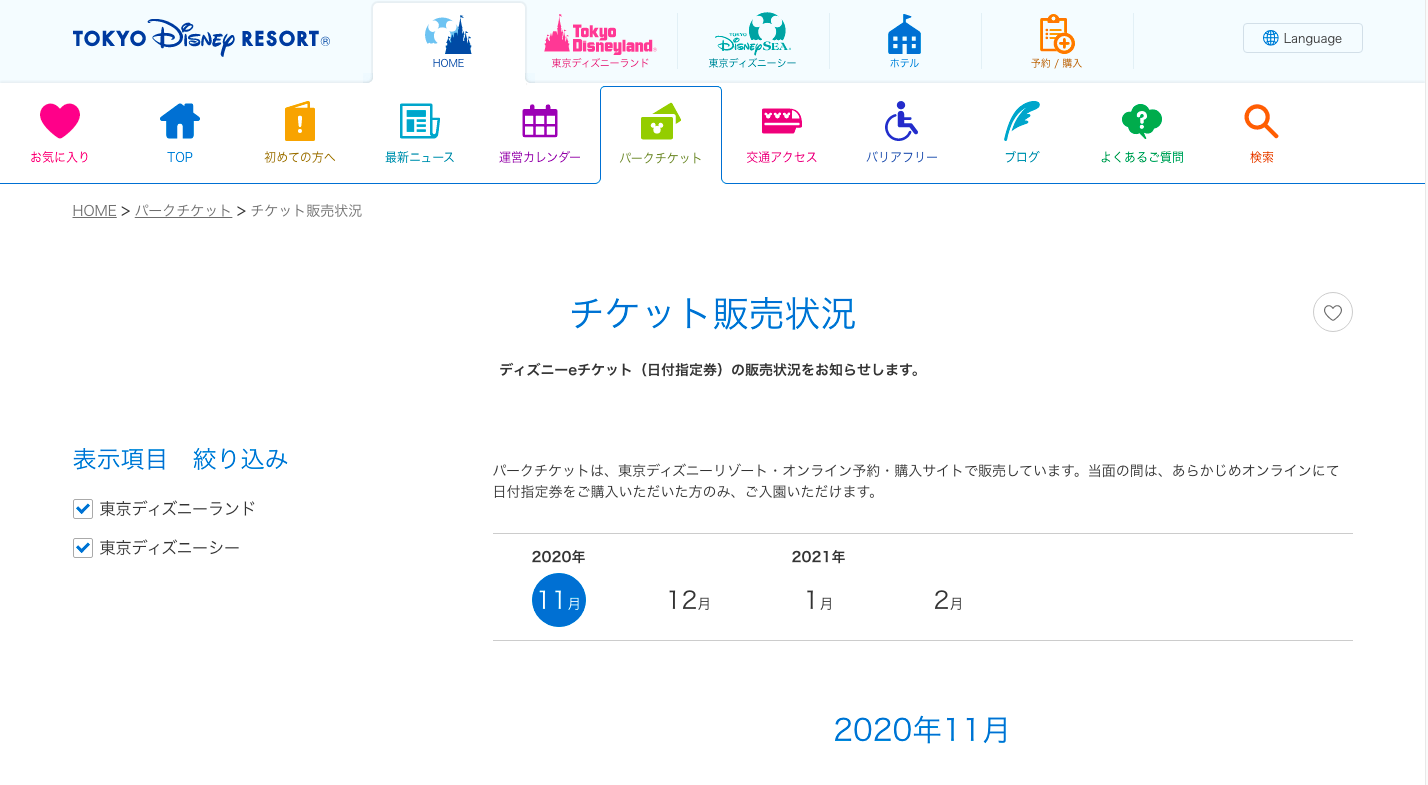This screenshot has width=1428, height=785.
Task: Open the Language selector button
Action: coord(1302,38)
